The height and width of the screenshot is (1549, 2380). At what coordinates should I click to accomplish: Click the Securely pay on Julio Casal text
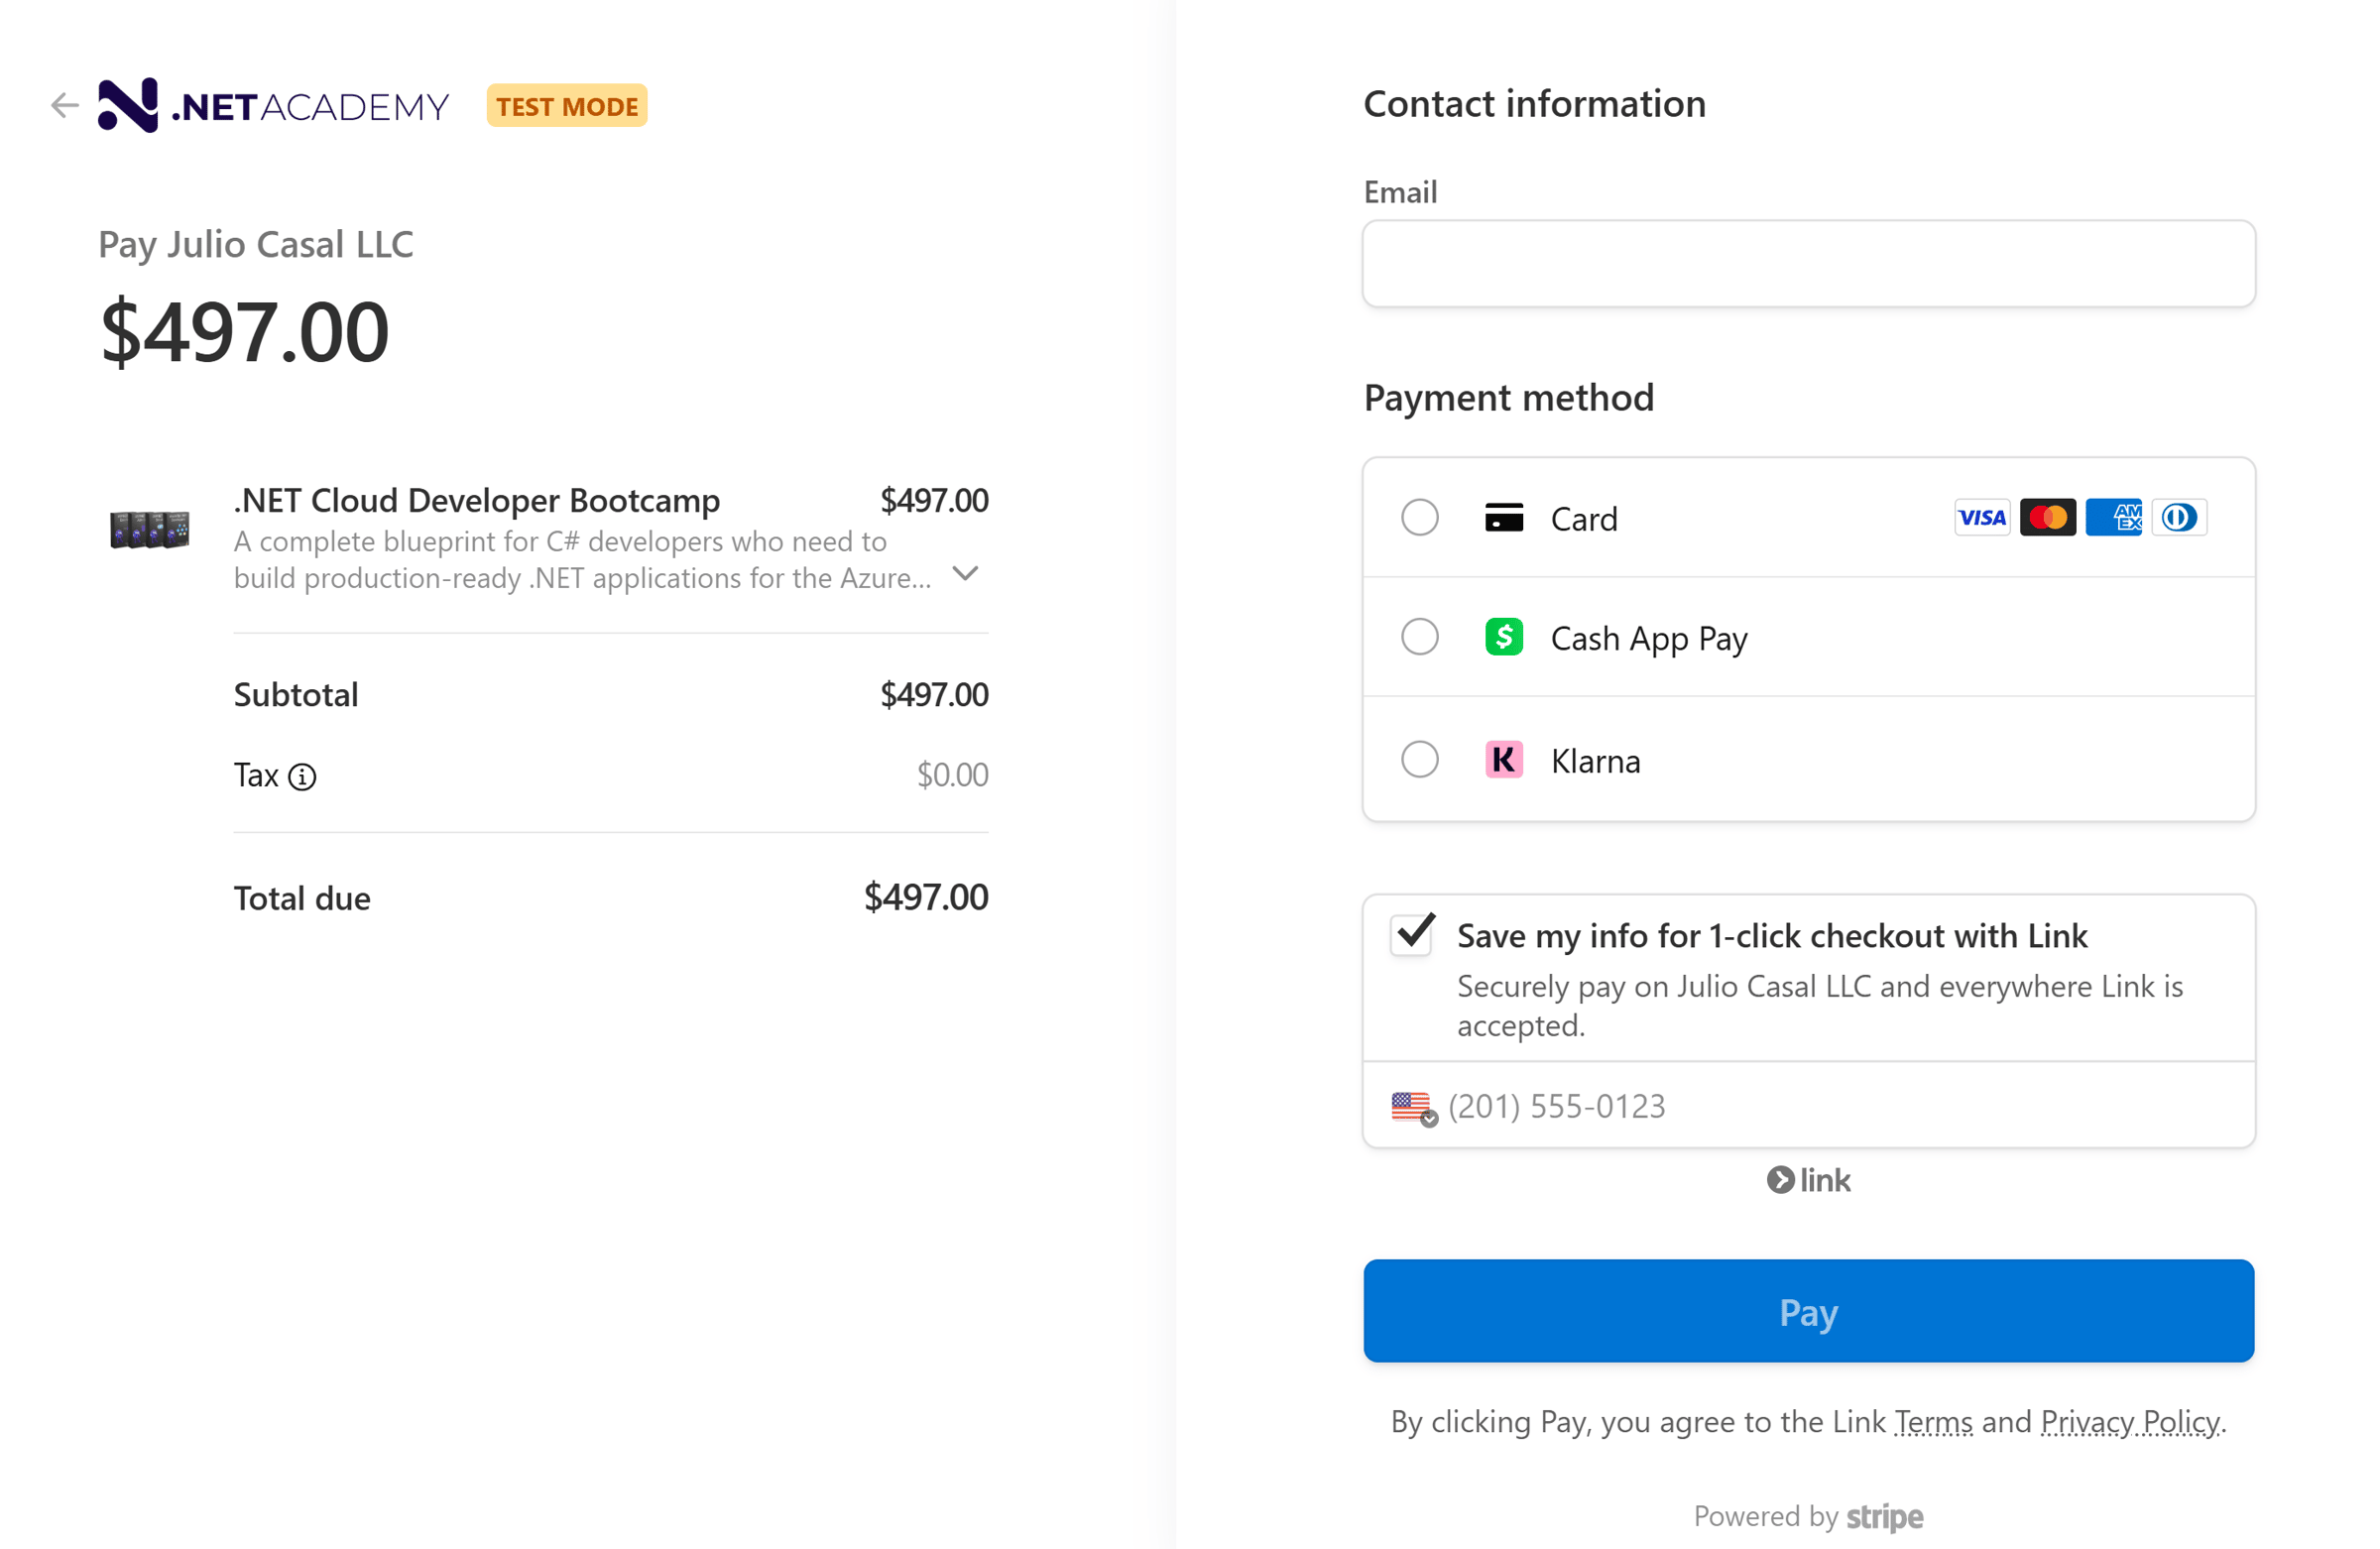tap(1819, 1006)
